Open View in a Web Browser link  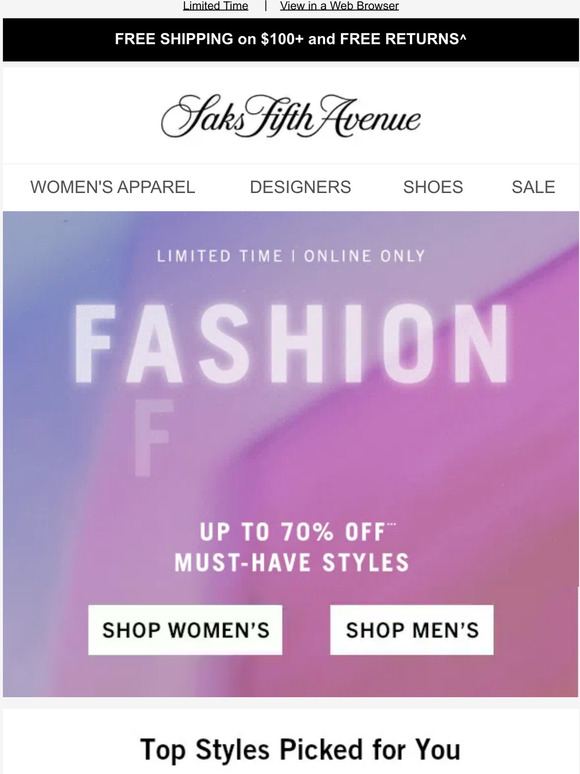click(x=340, y=6)
